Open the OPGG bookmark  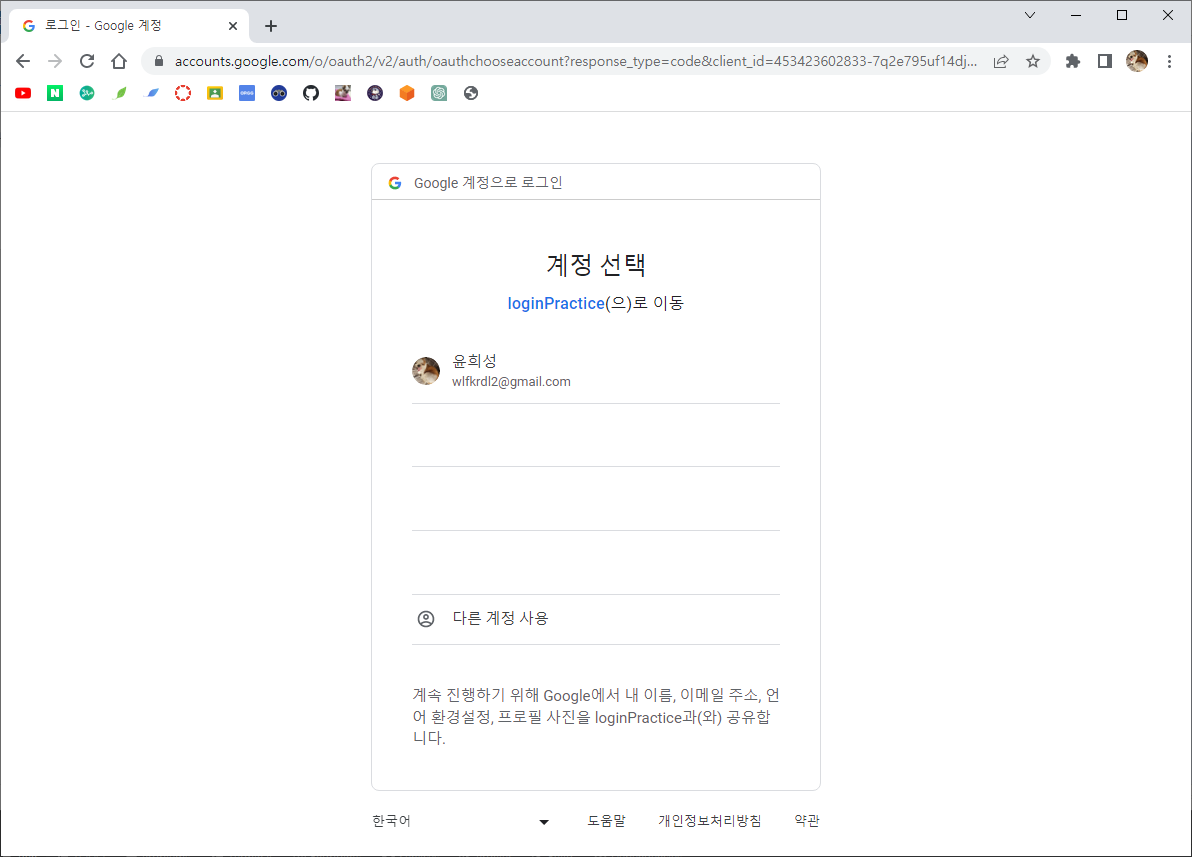point(247,93)
